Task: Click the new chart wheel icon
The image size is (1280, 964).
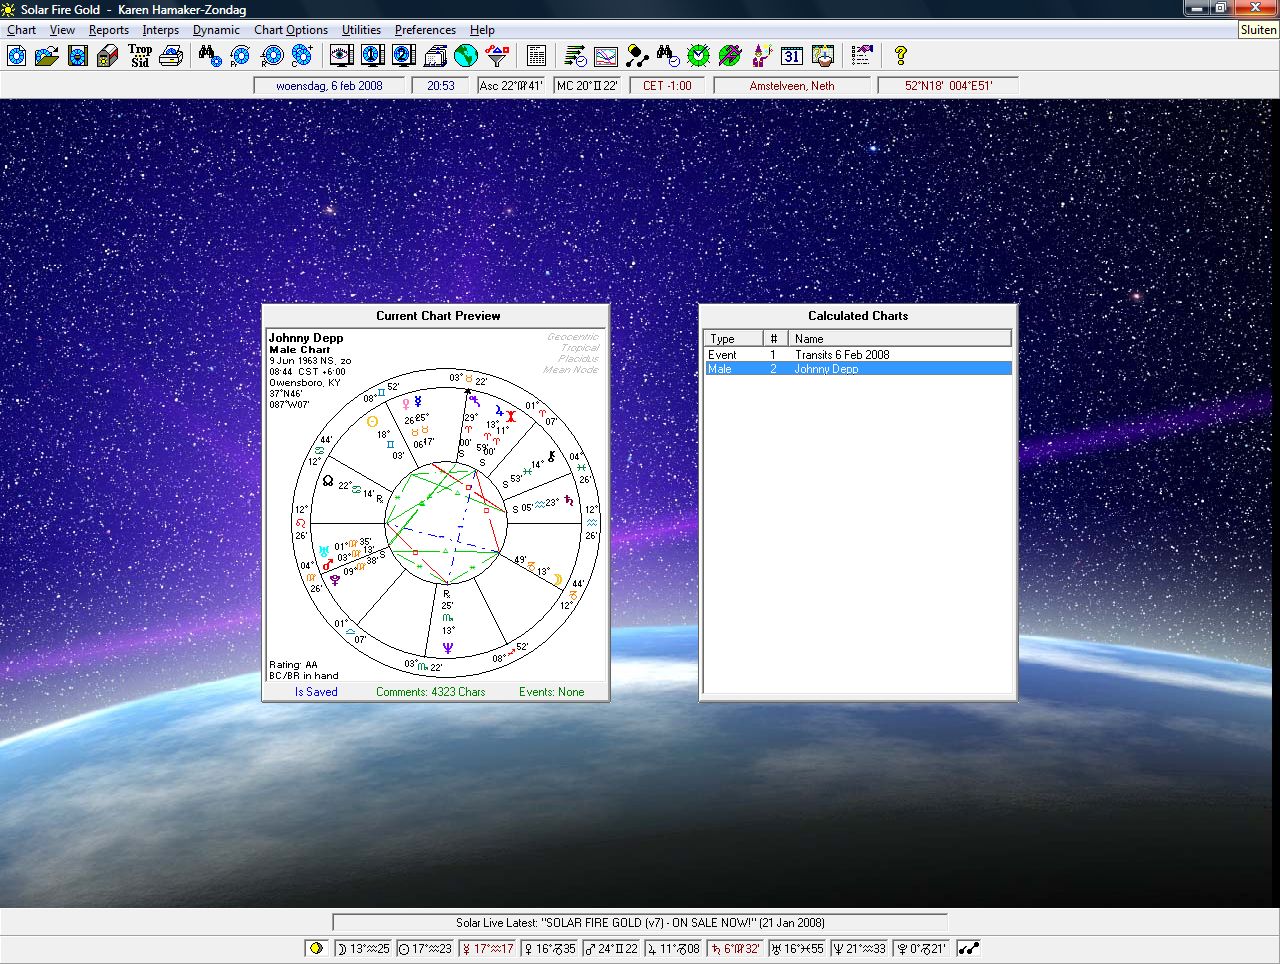Action: point(17,56)
